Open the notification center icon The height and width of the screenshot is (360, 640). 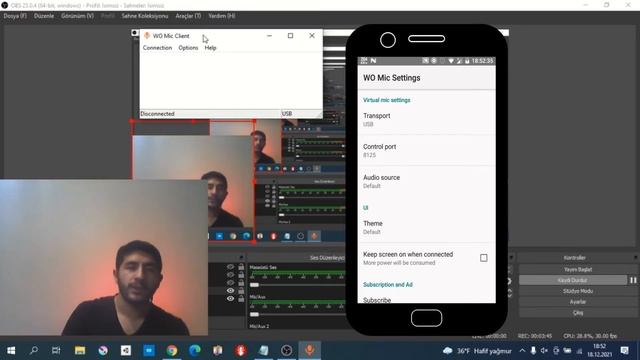click(624, 350)
